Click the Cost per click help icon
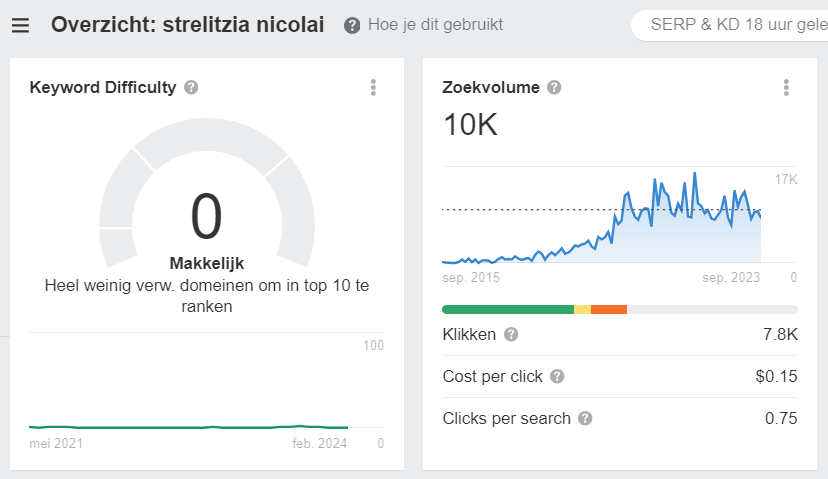 [x=557, y=376]
